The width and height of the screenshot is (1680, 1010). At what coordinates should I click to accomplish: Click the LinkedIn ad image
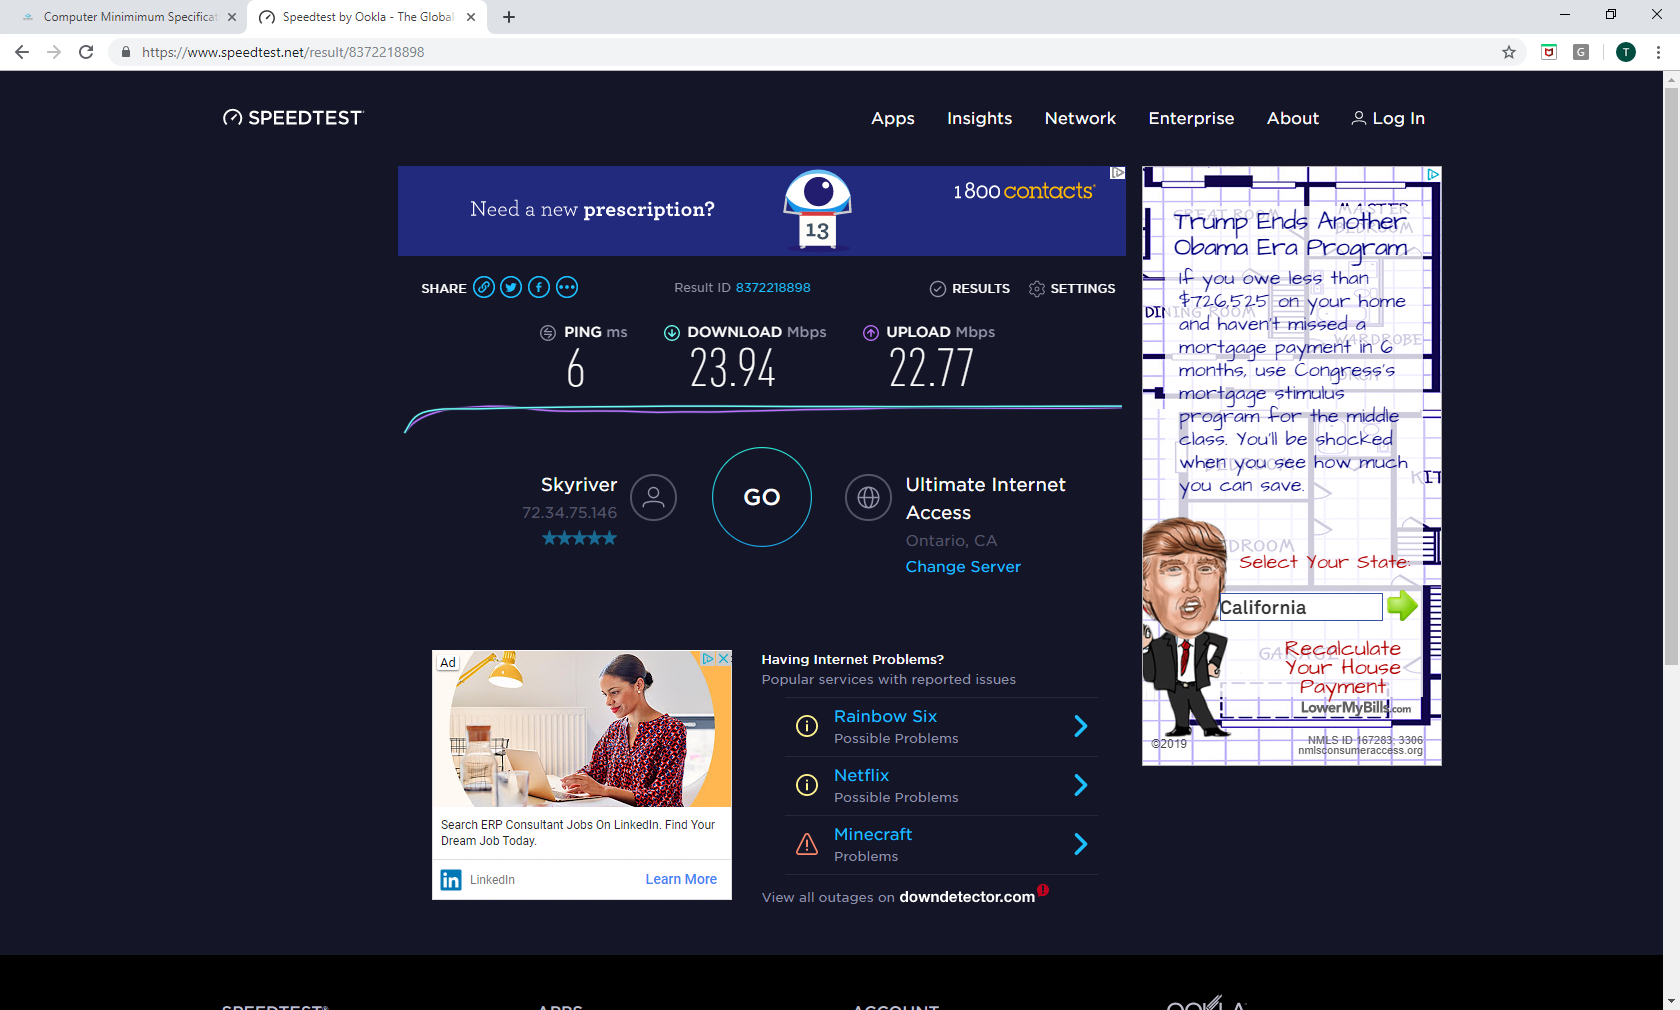click(582, 729)
